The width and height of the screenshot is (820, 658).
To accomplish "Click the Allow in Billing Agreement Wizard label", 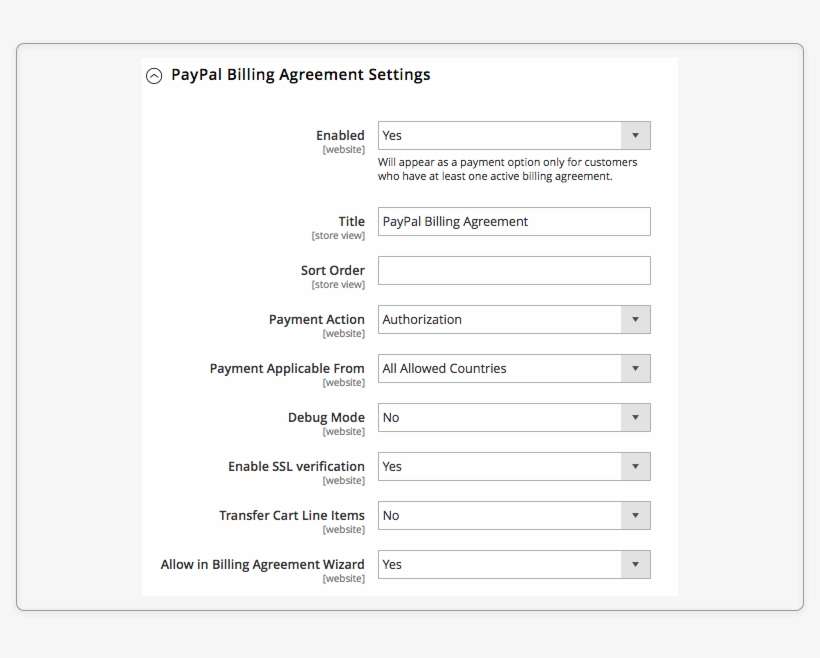I will (263, 565).
